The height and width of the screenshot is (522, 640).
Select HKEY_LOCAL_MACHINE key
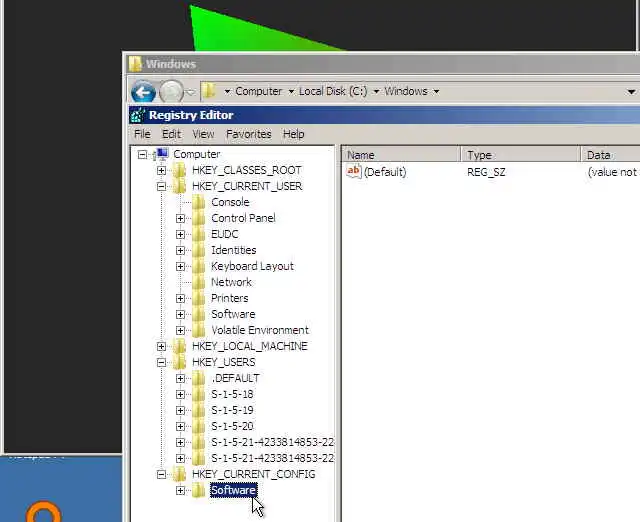249,346
